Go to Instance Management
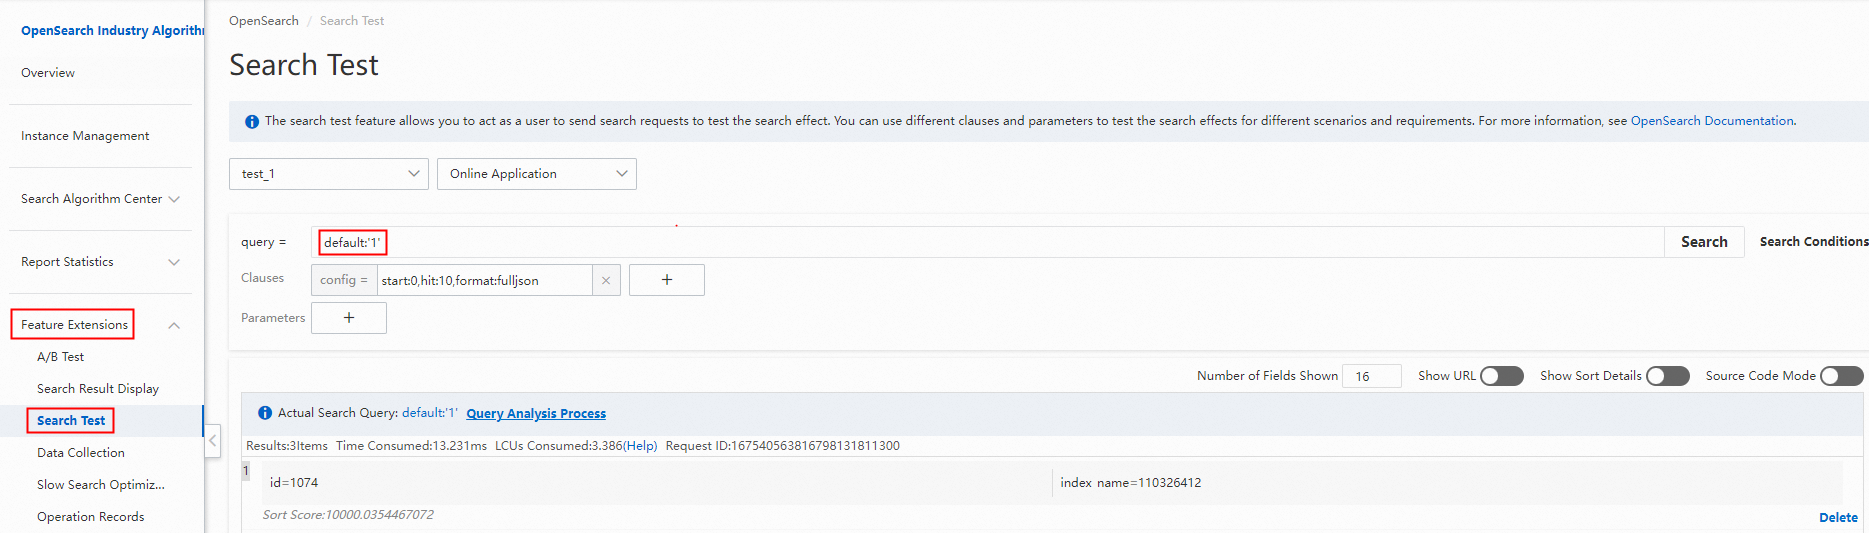Screen dimensions: 1869x533 [85, 136]
